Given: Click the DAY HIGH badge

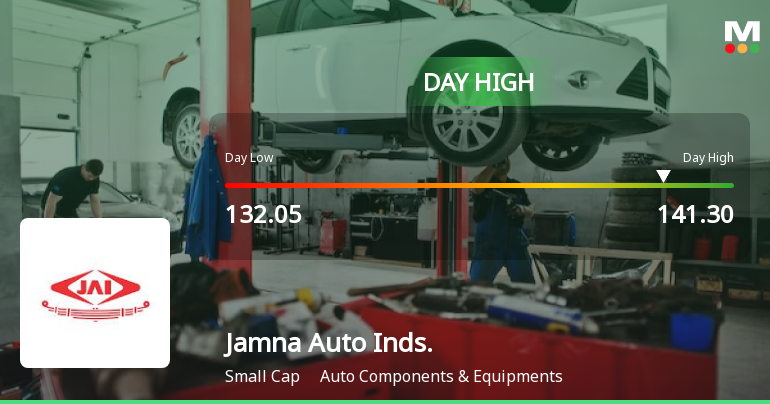Looking at the screenshot, I should click(478, 82).
